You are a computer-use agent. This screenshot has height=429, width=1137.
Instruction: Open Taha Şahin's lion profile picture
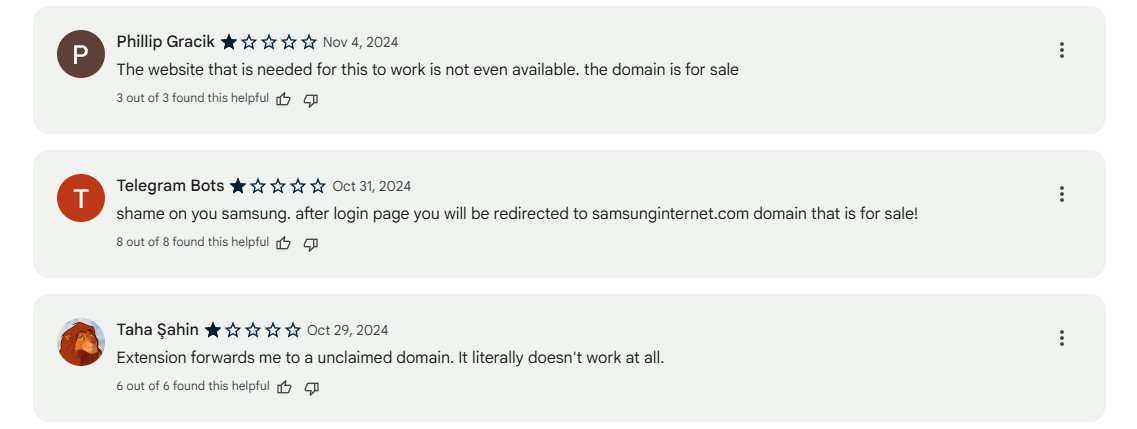(81, 342)
